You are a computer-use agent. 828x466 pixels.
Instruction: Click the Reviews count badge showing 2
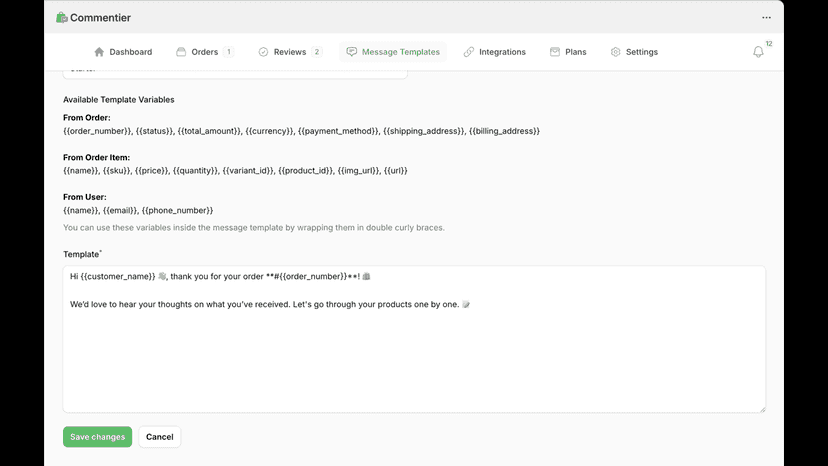click(317, 52)
